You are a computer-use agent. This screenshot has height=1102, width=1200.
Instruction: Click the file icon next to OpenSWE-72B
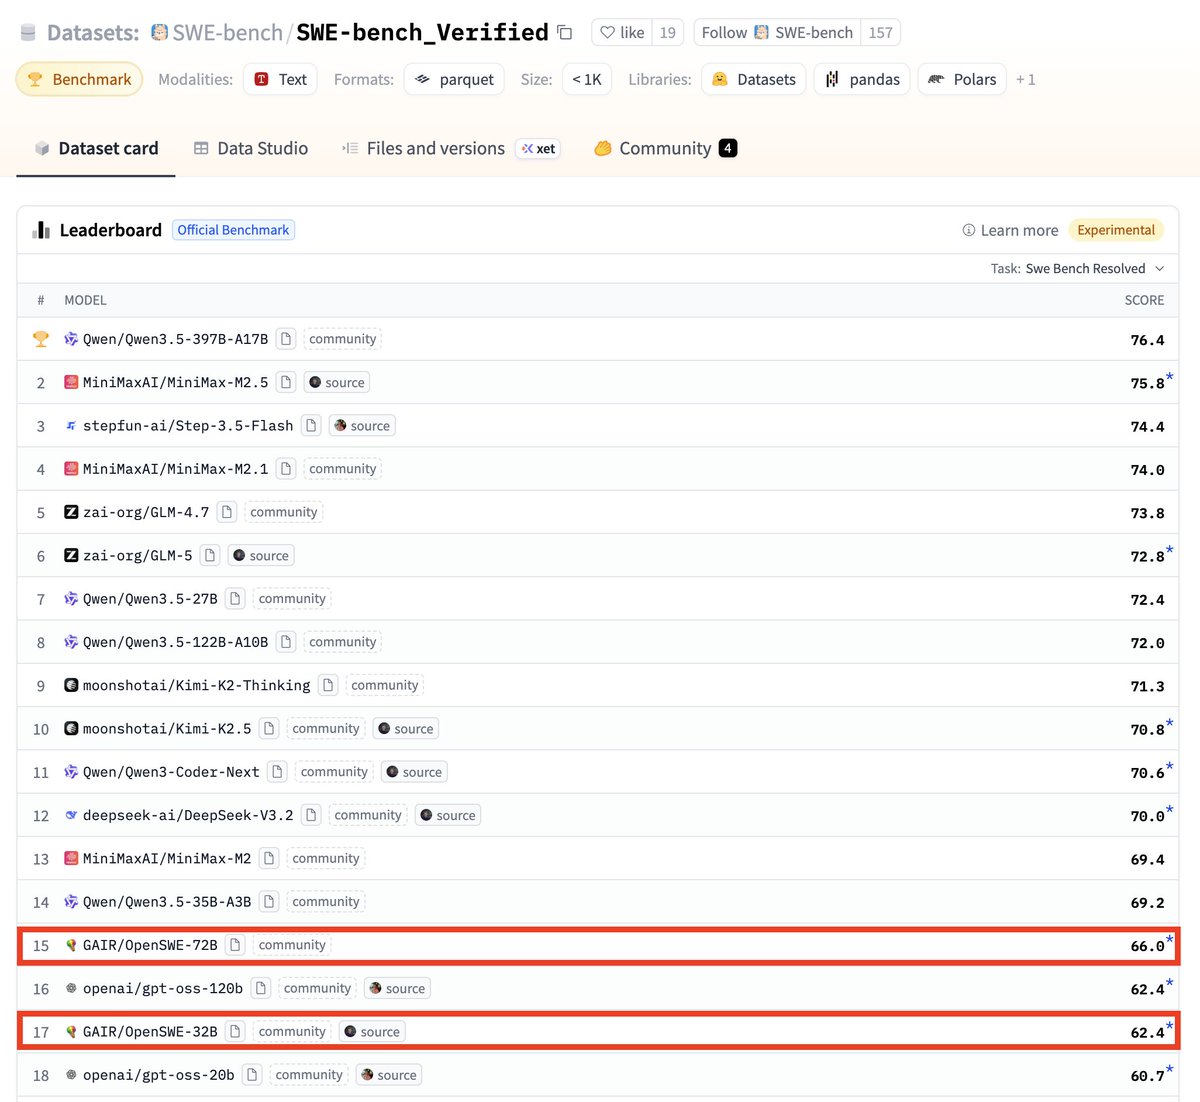(235, 945)
